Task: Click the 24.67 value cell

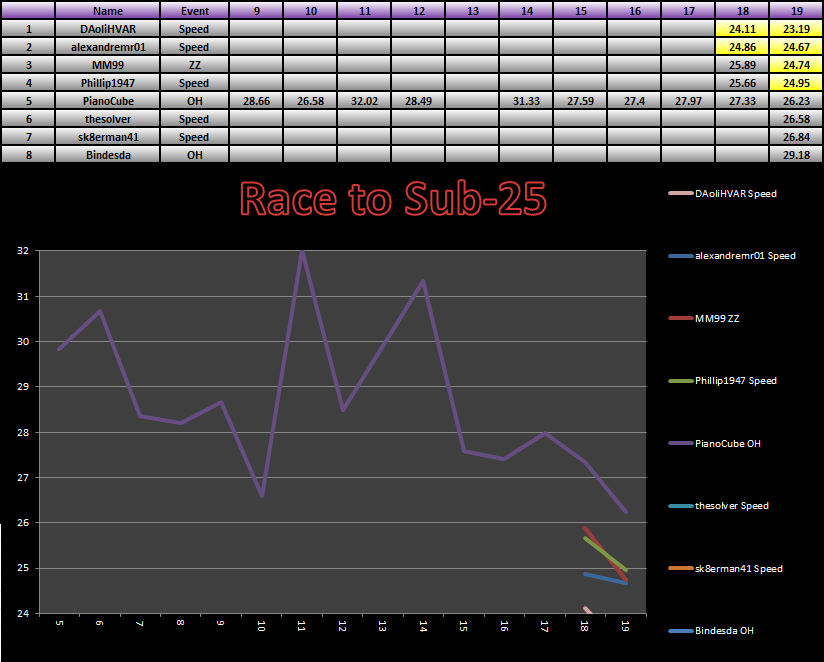Action: (x=797, y=47)
